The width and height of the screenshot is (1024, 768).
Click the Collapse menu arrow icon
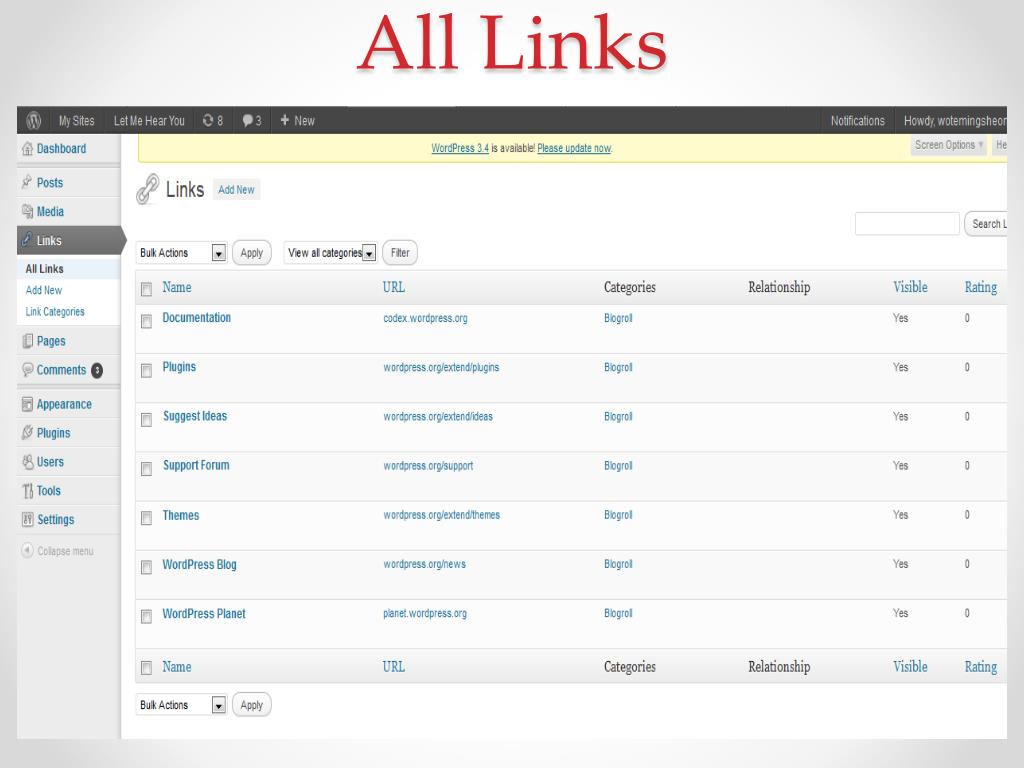(27, 551)
